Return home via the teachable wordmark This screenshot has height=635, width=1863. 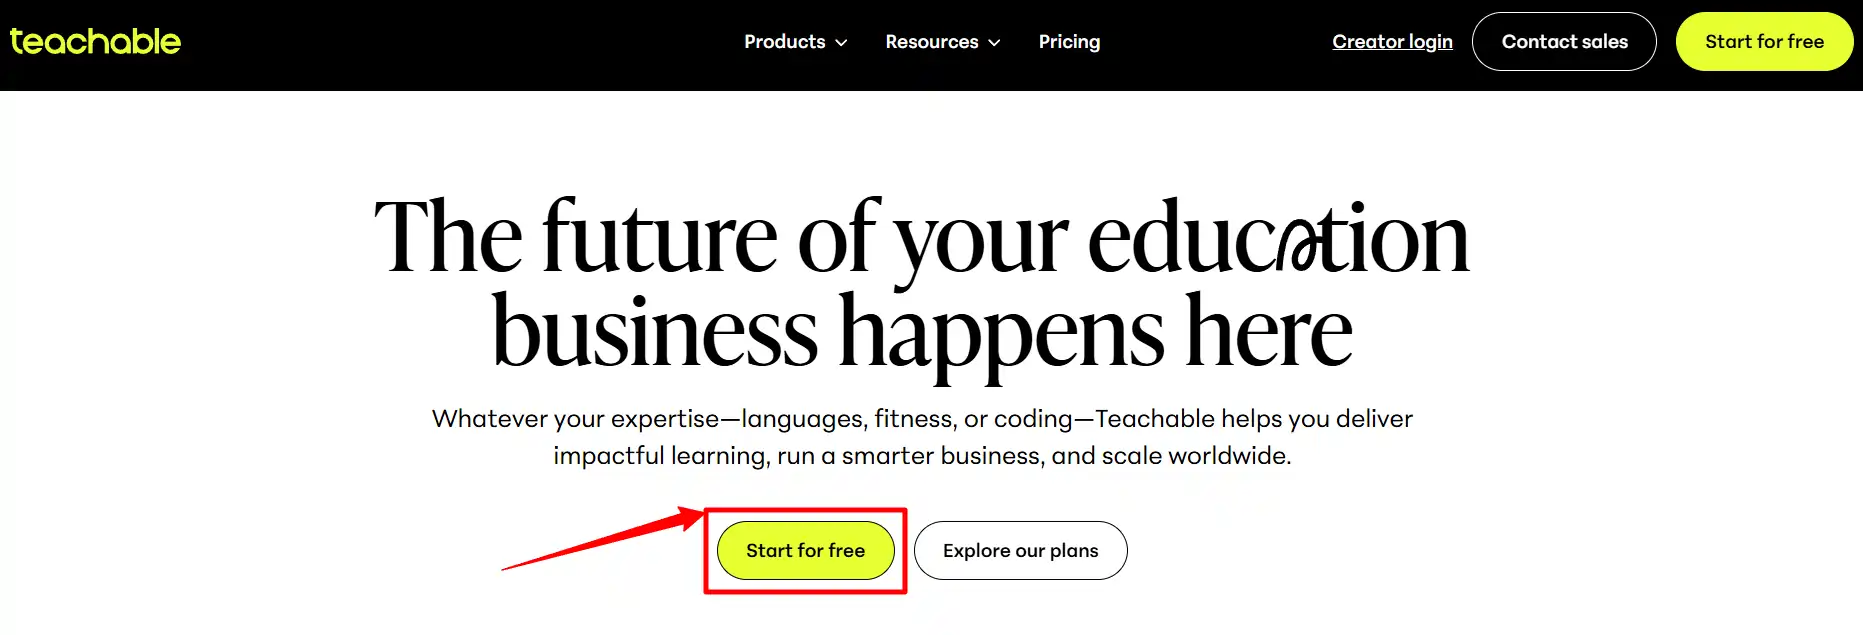point(95,41)
